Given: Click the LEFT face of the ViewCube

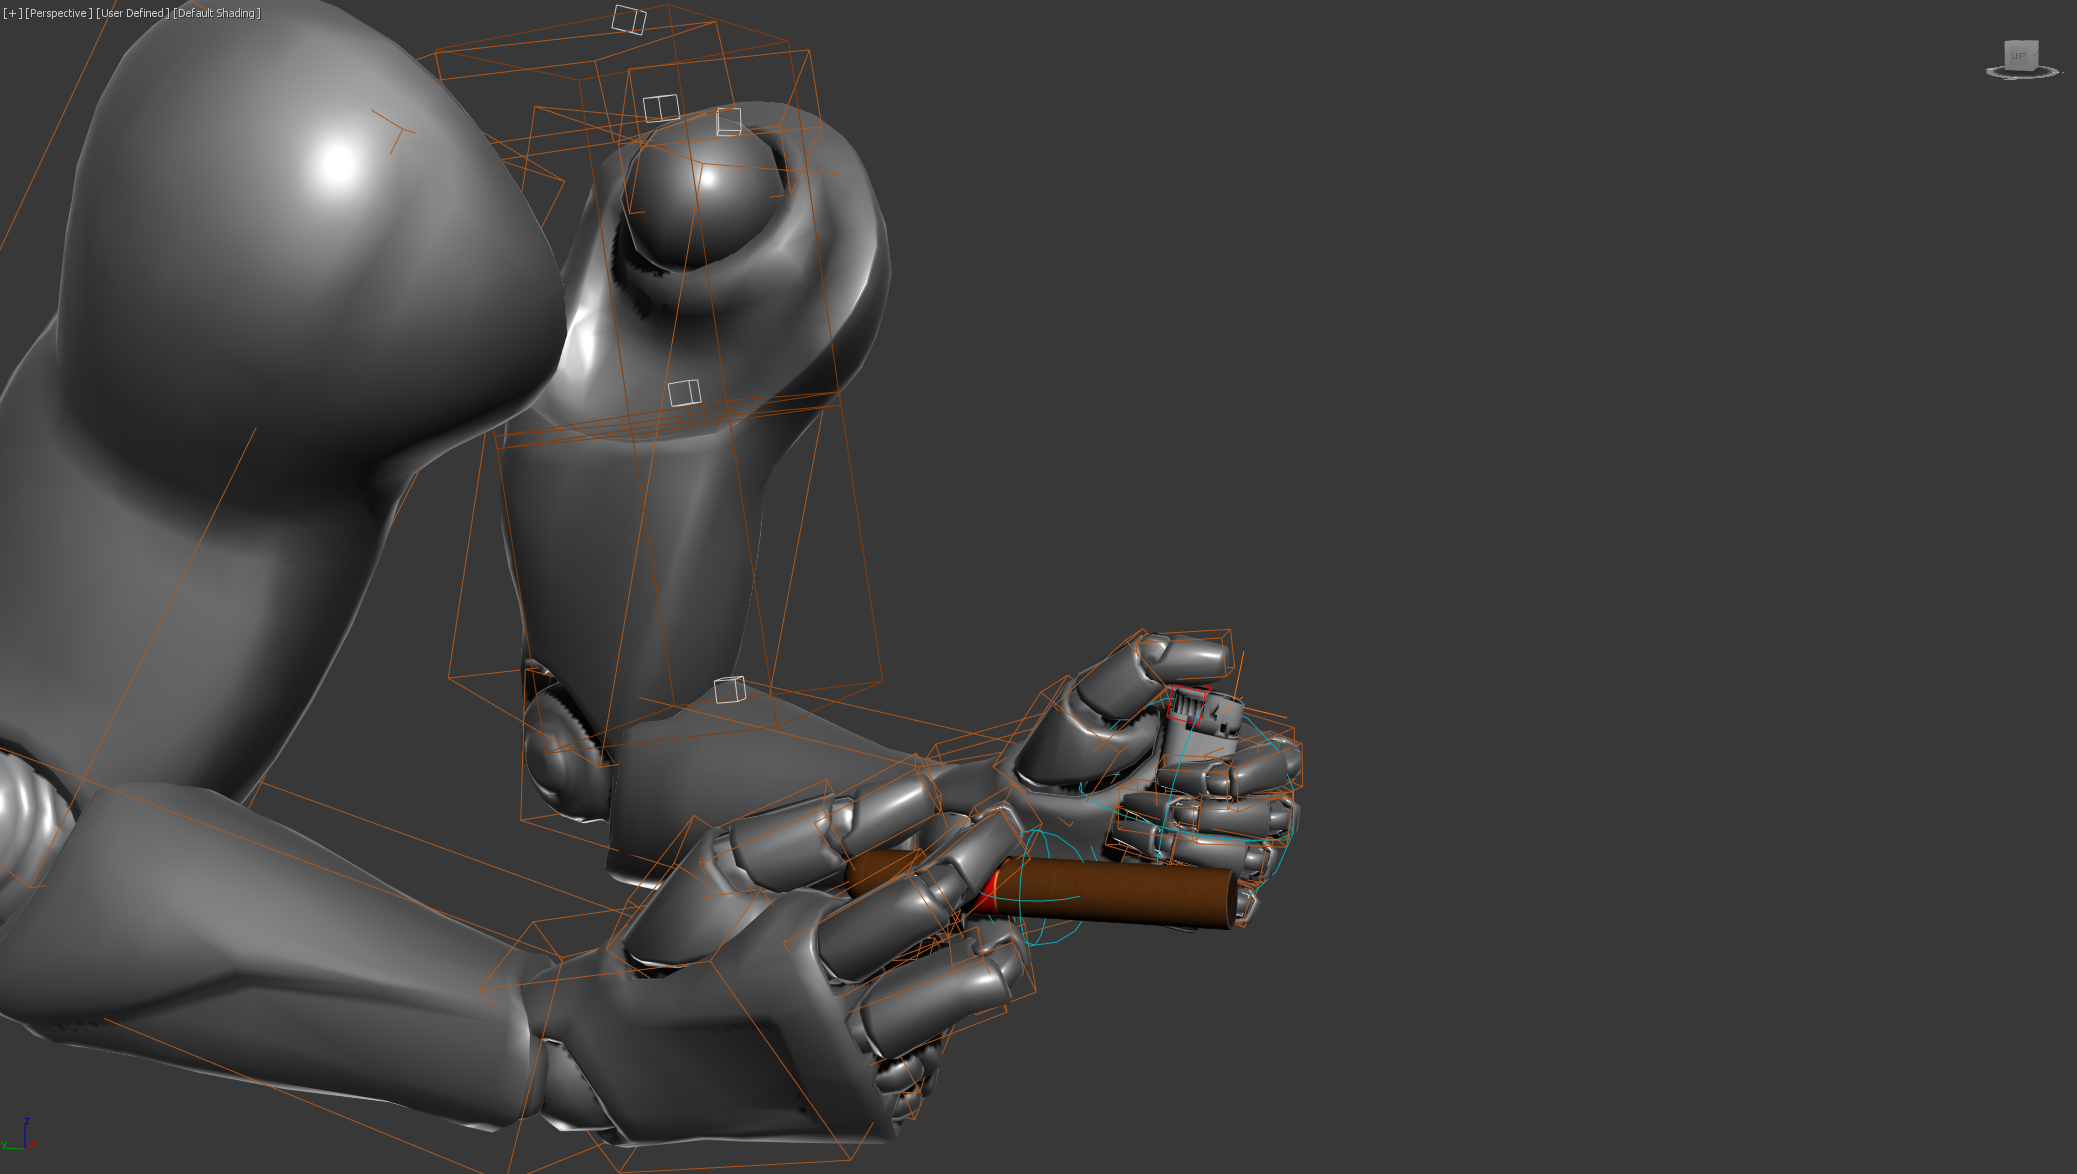Looking at the screenshot, I should click(2018, 55).
